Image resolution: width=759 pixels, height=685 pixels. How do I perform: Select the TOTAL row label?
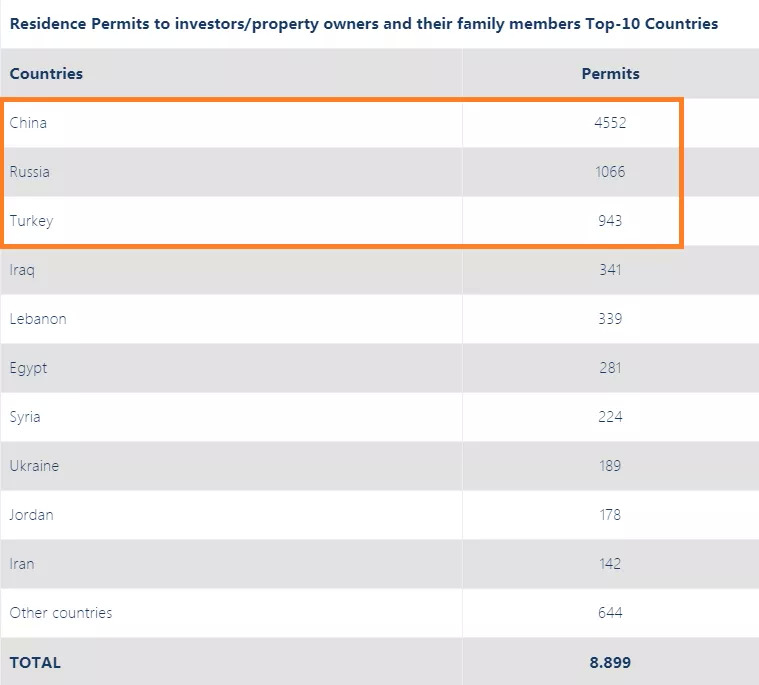pyautogui.click(x=35, y=662)
